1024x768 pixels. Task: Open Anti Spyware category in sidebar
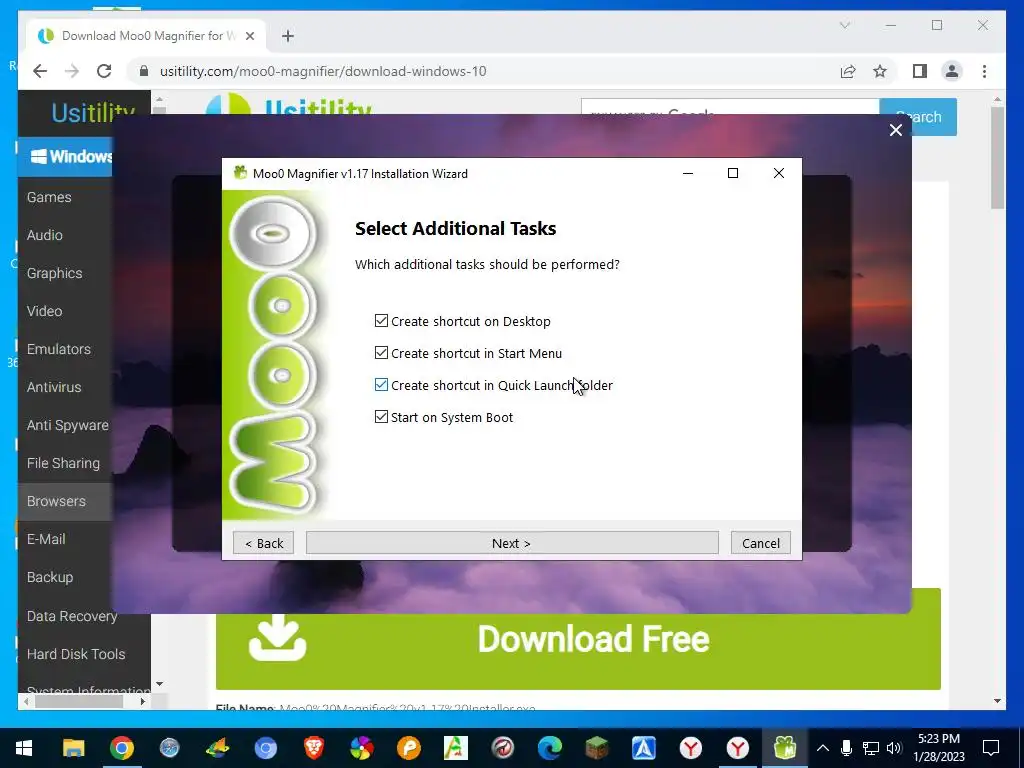67,424
